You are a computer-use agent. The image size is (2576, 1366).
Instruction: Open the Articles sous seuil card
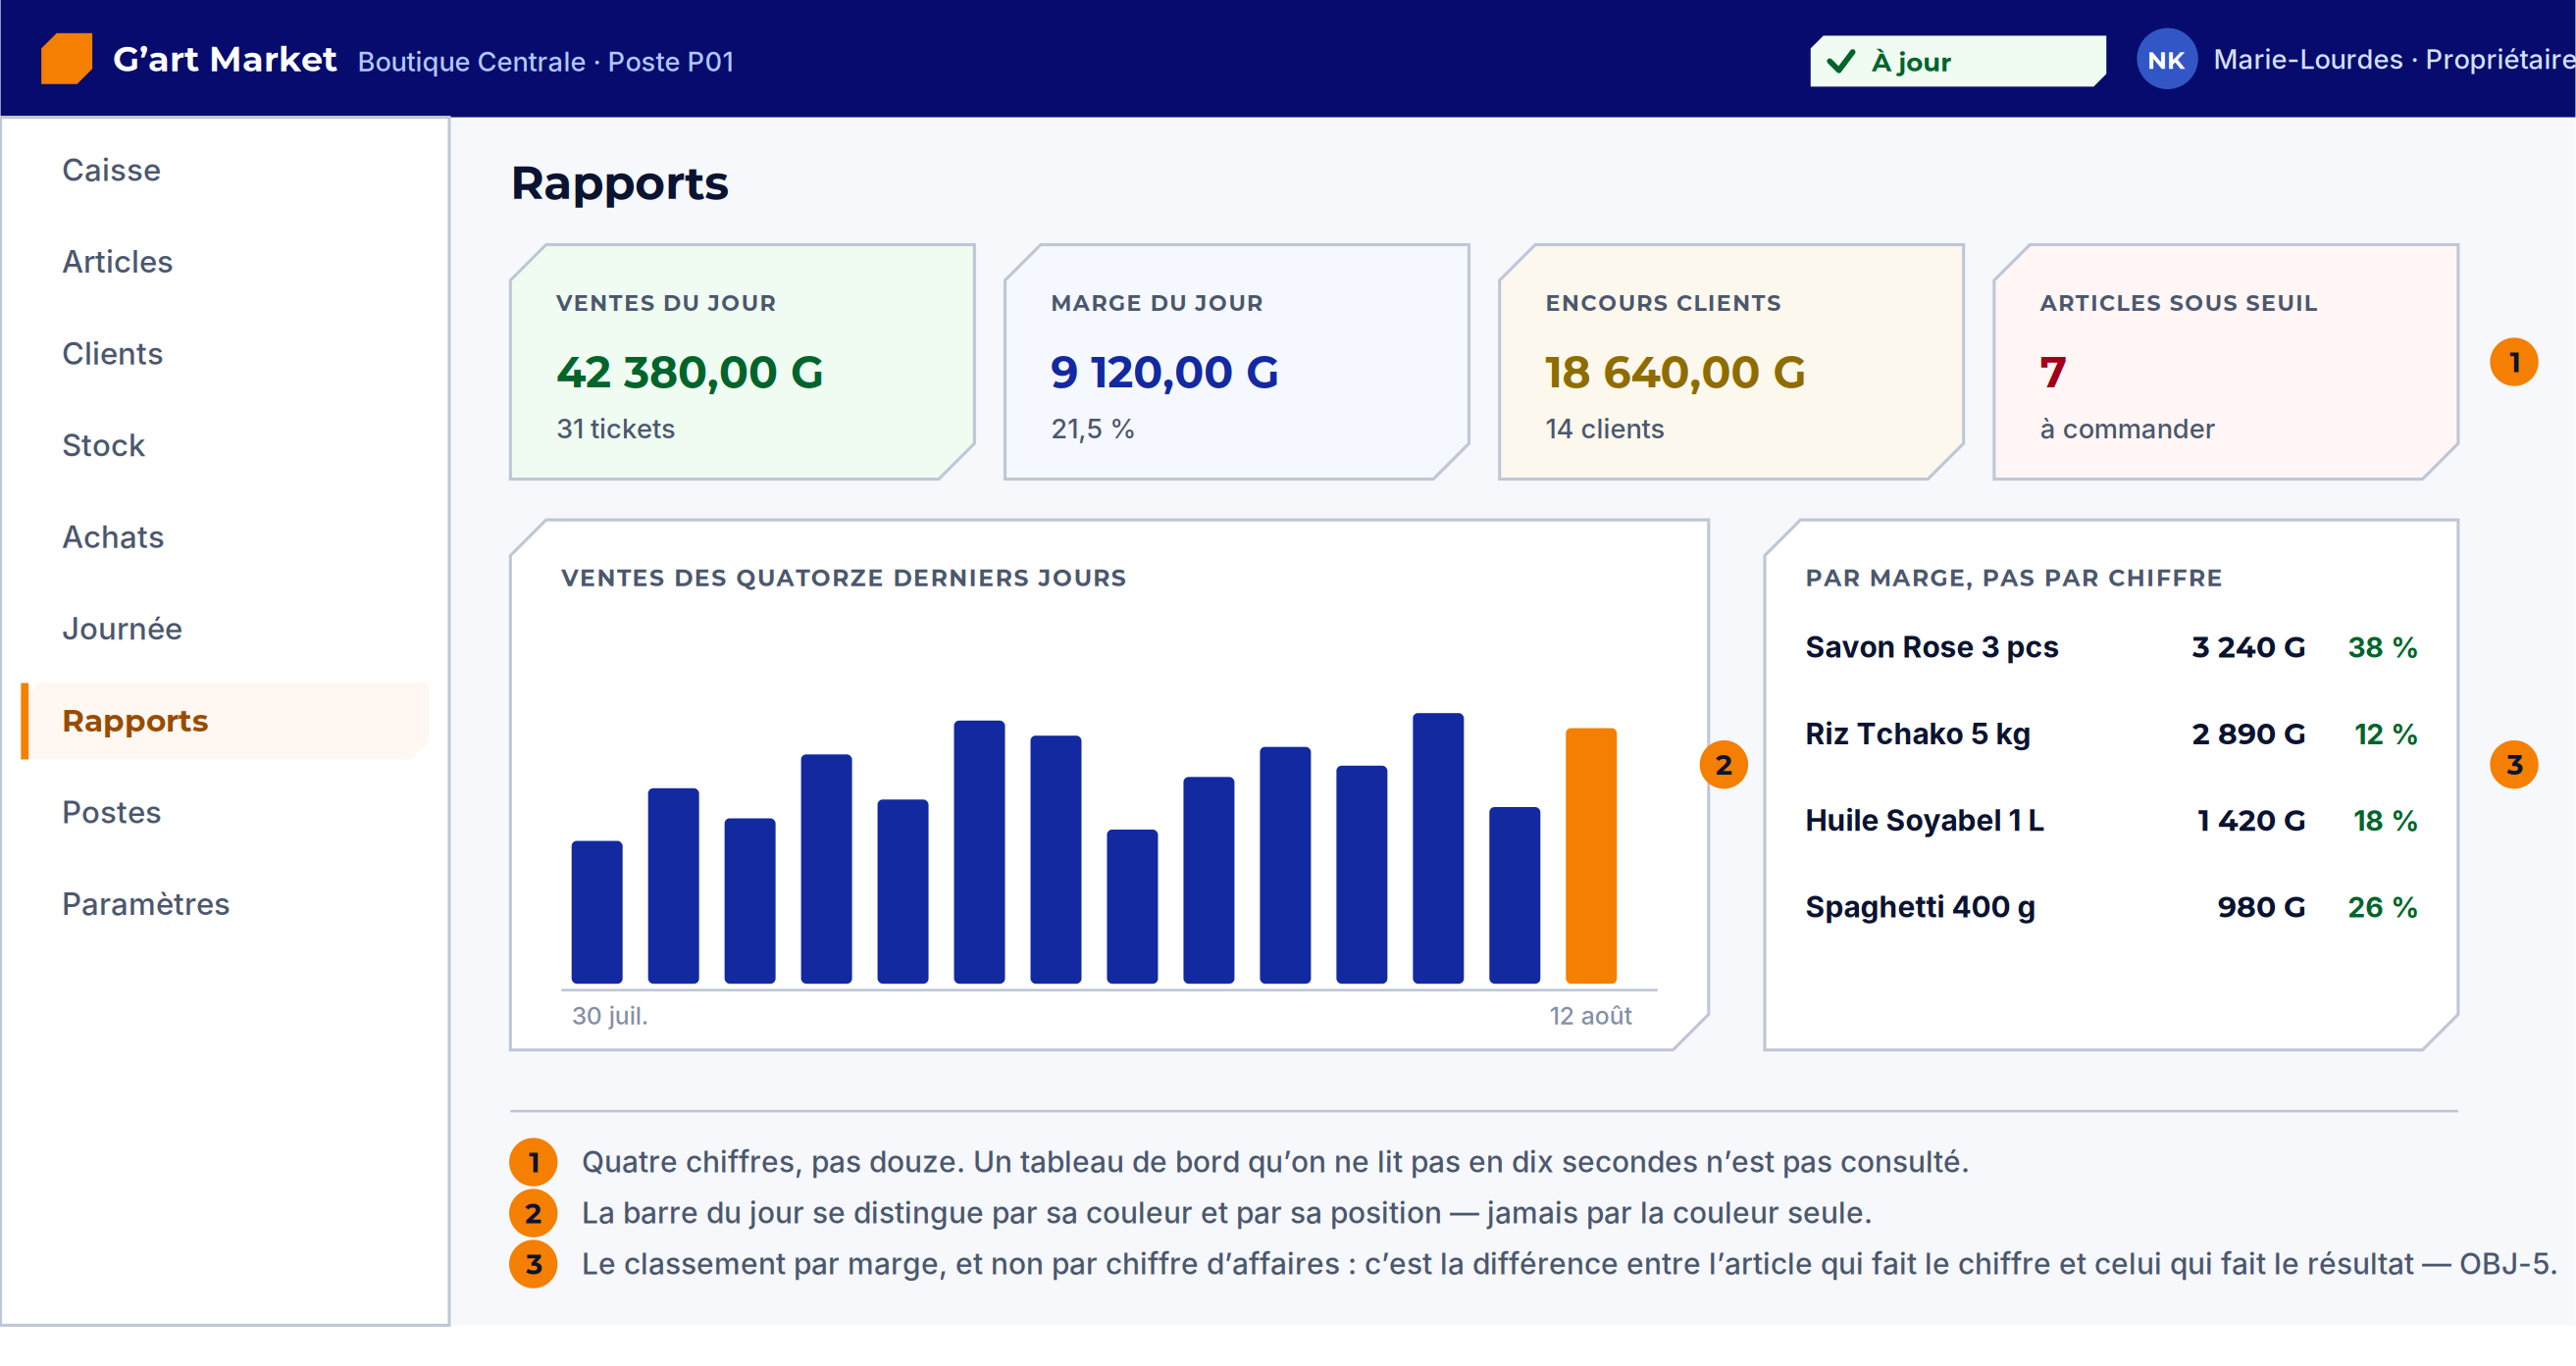[x=2226, y=362]
